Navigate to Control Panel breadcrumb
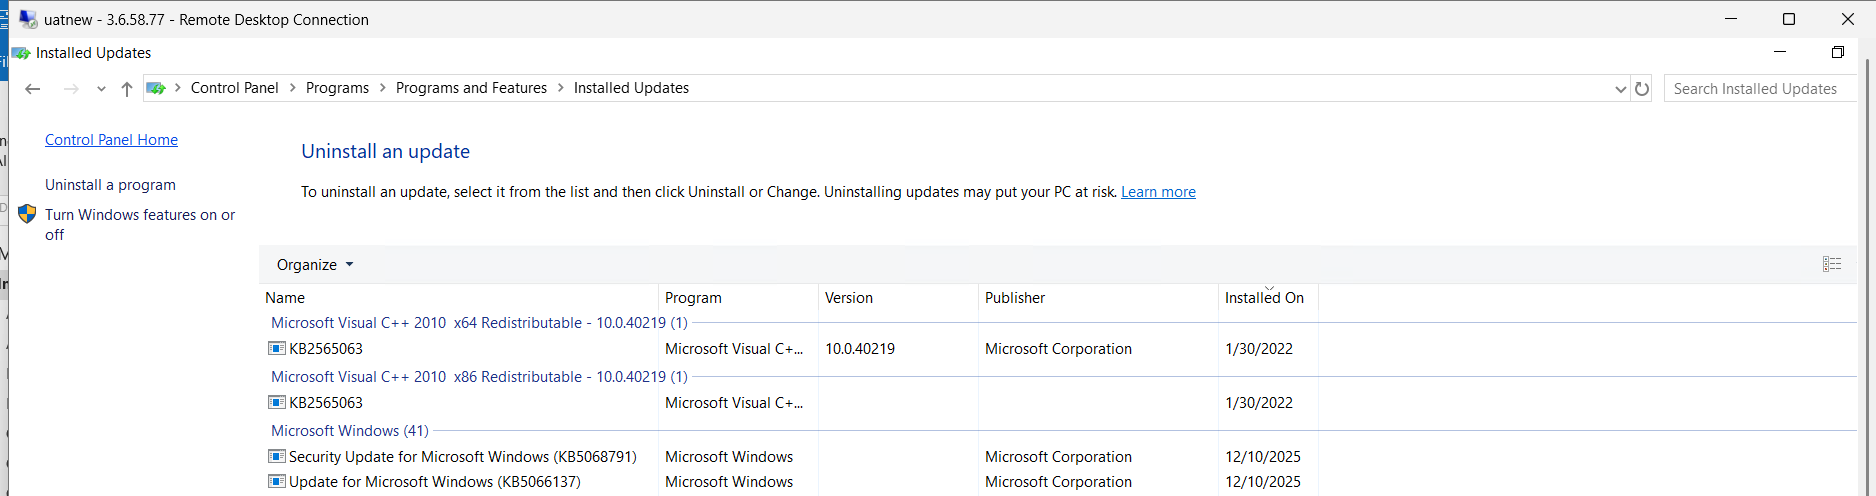This screenshot has width=1876, height=496. [x=234, y=88]
